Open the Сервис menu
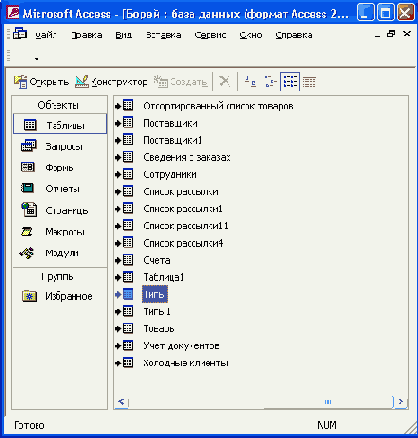 click(210, 35)
